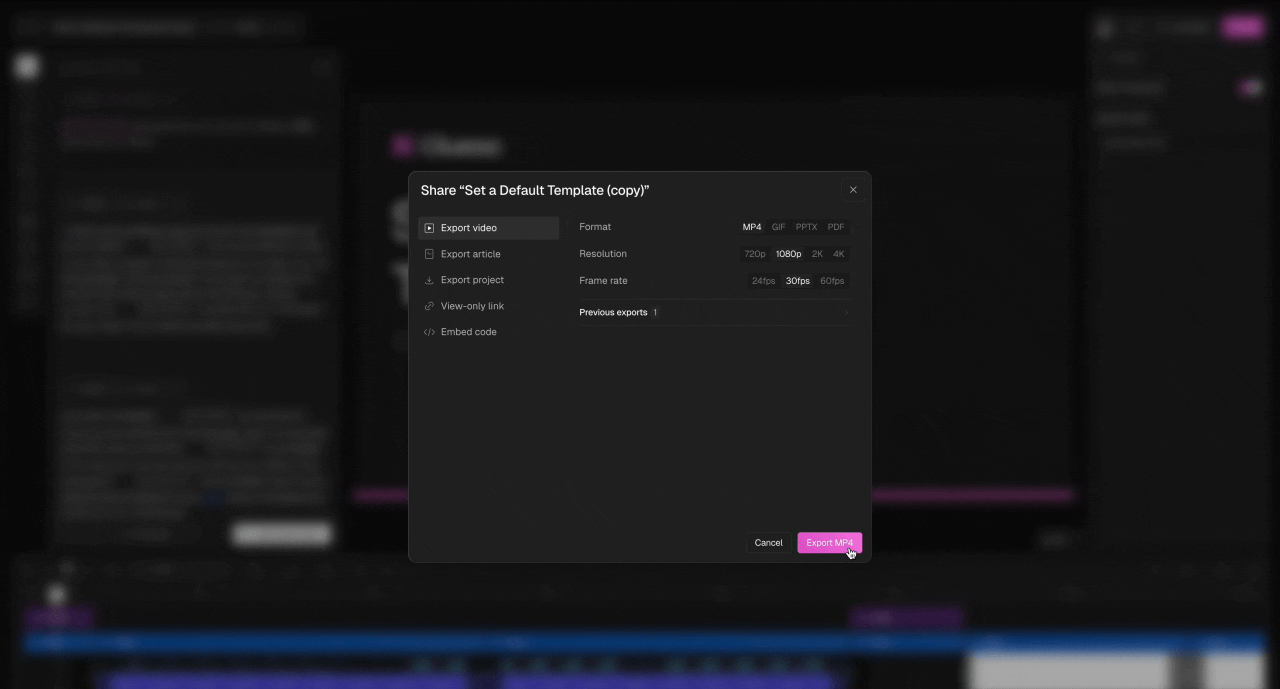The height and width of the screenshot is (689, 1280).
Task: Click the "Resolution" label text
Action: 603,254
